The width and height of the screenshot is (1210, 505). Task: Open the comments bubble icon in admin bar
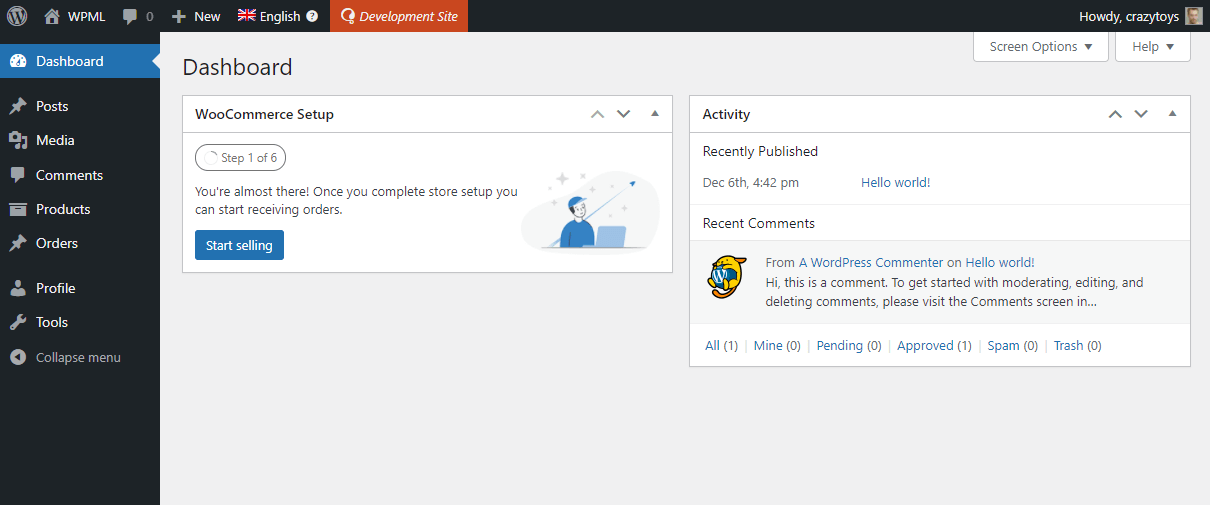click(130, 16)
